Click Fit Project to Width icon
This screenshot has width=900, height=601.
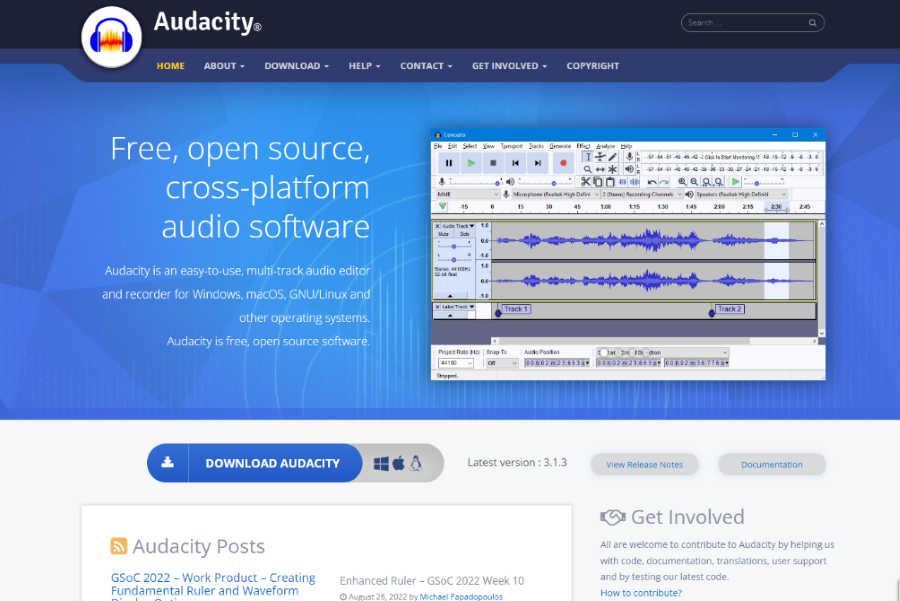(x=719, y=182)
